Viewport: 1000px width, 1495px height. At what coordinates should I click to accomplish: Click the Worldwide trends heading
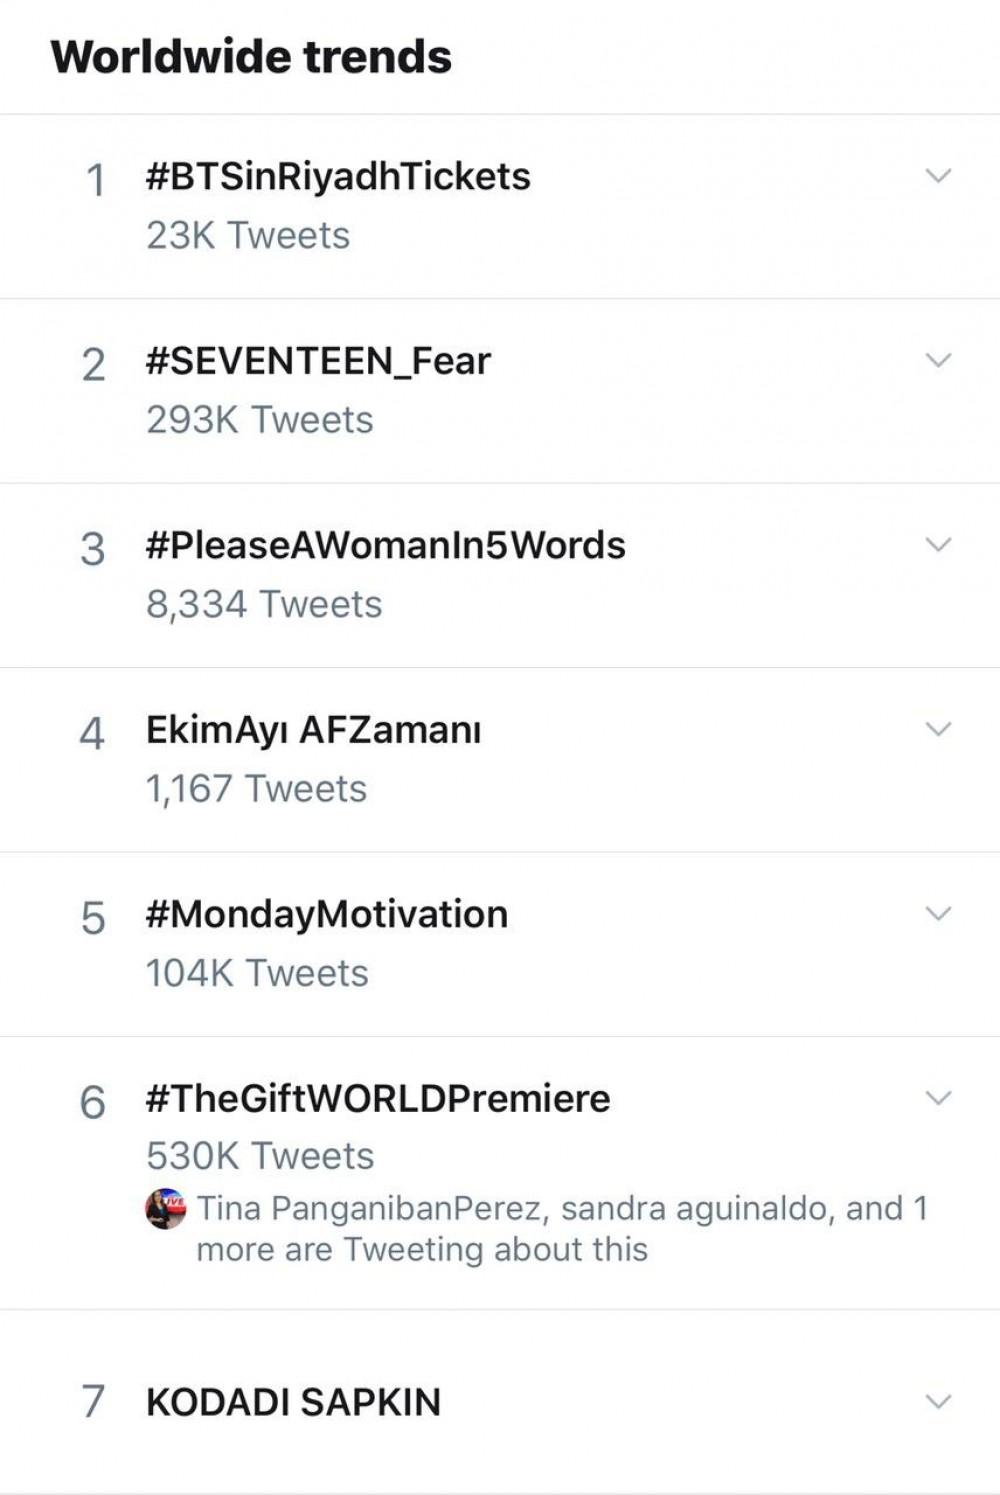tap(251, 57)
